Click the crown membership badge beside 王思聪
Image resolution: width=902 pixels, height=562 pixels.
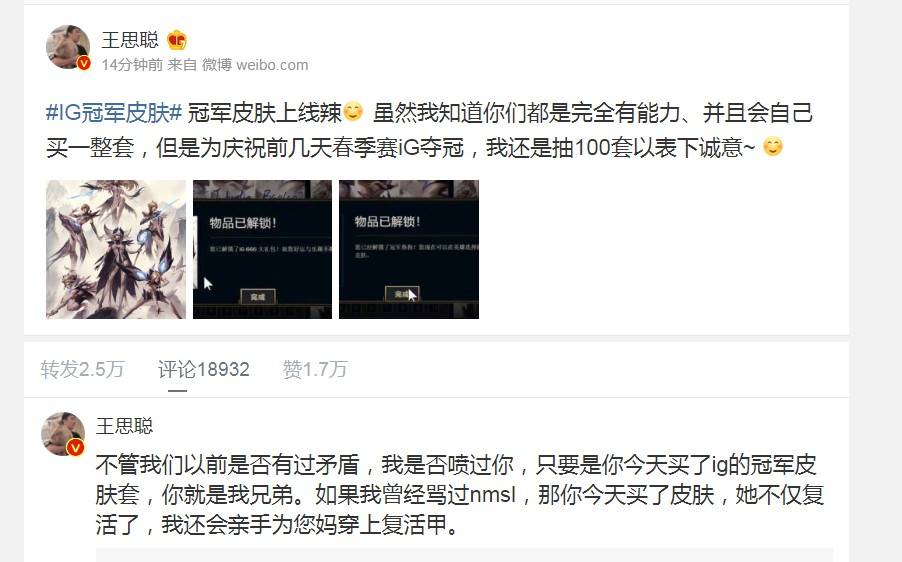coord(177,40)
